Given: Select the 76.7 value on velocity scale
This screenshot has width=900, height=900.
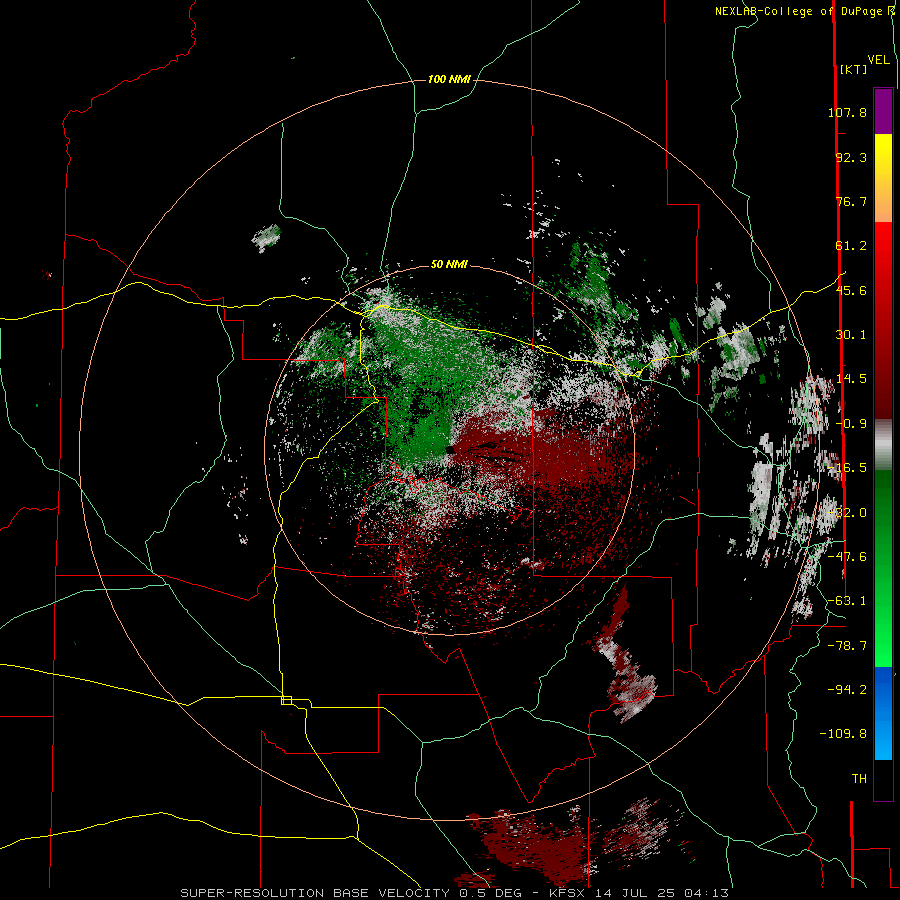Looking at the screenshot, I should coord(851,201).
